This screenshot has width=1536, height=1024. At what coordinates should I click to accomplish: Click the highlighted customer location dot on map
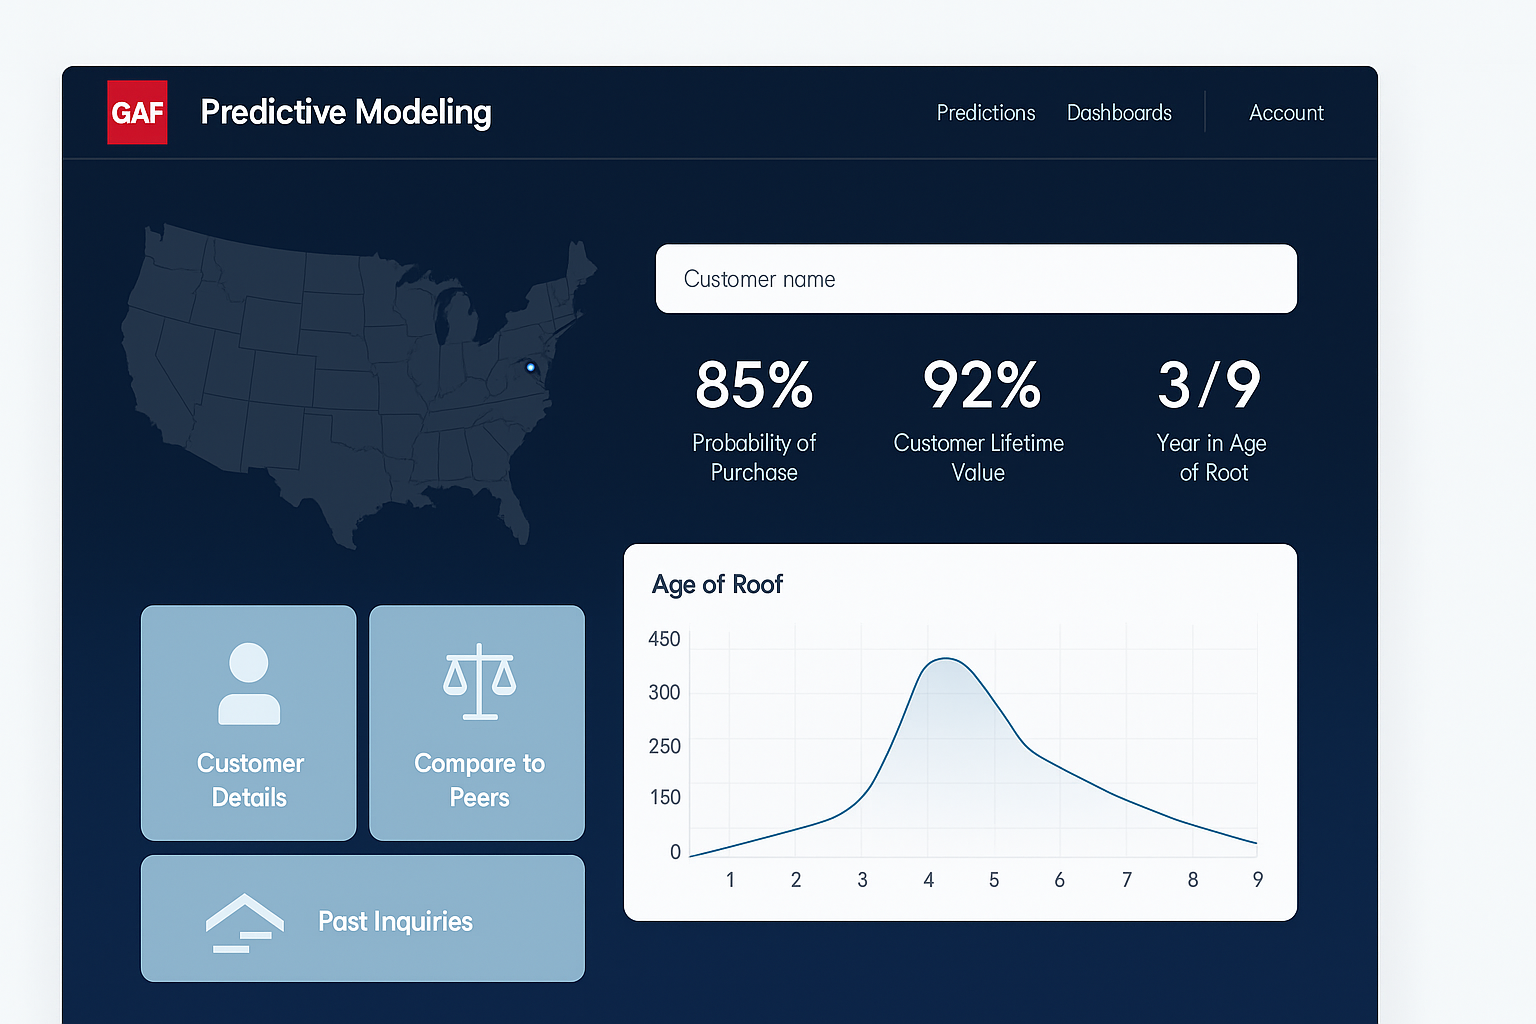531,369
